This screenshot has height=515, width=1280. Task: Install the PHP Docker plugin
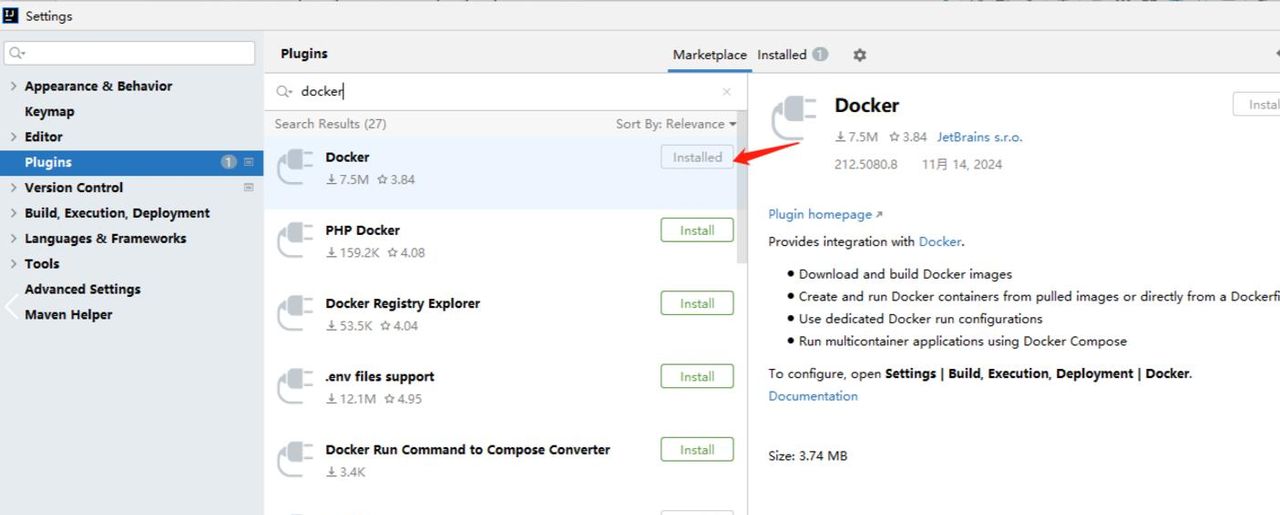[697, 230]
